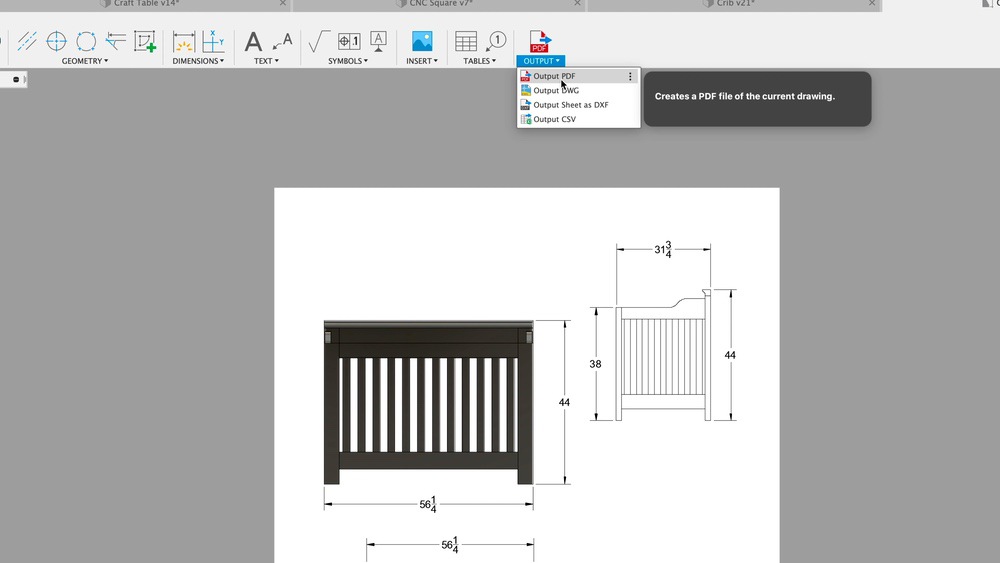
Task: Collapse the OUTPUT dropdown
Action: tap(541, 61)
